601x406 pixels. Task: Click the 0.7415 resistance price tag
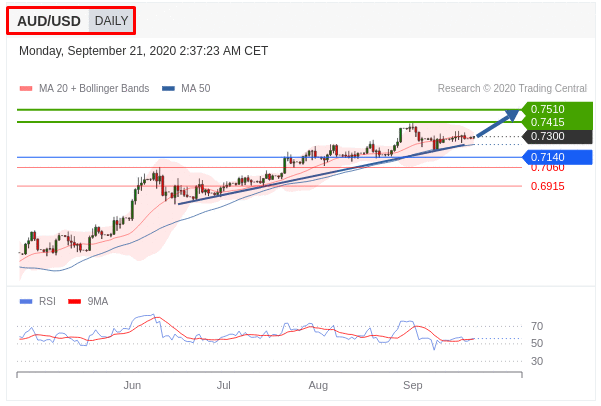point(558,123)
